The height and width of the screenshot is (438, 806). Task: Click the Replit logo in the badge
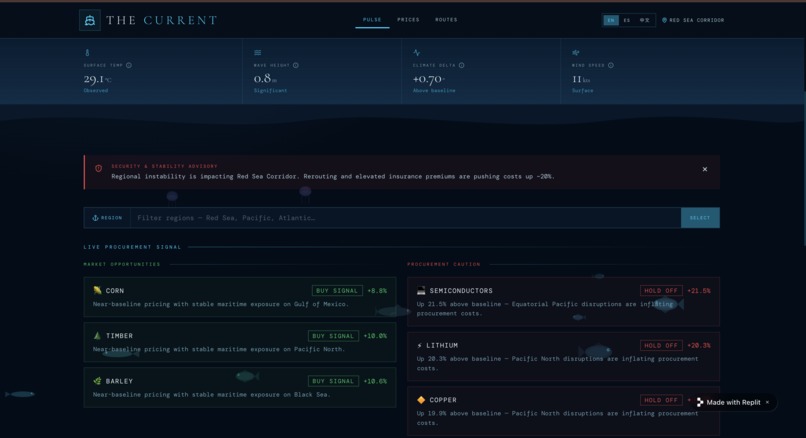point(700,403)
